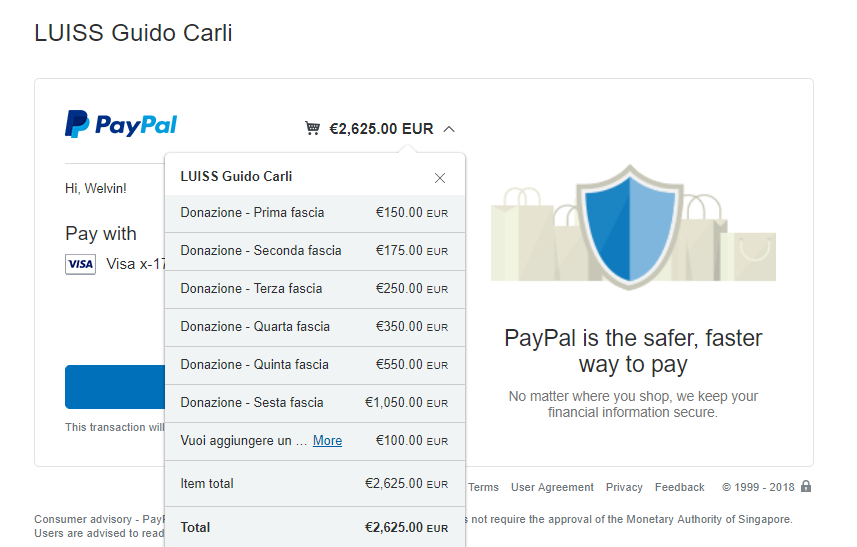857x547 pixels.
Task: Close the order summary popup
Action: [440, 178]
